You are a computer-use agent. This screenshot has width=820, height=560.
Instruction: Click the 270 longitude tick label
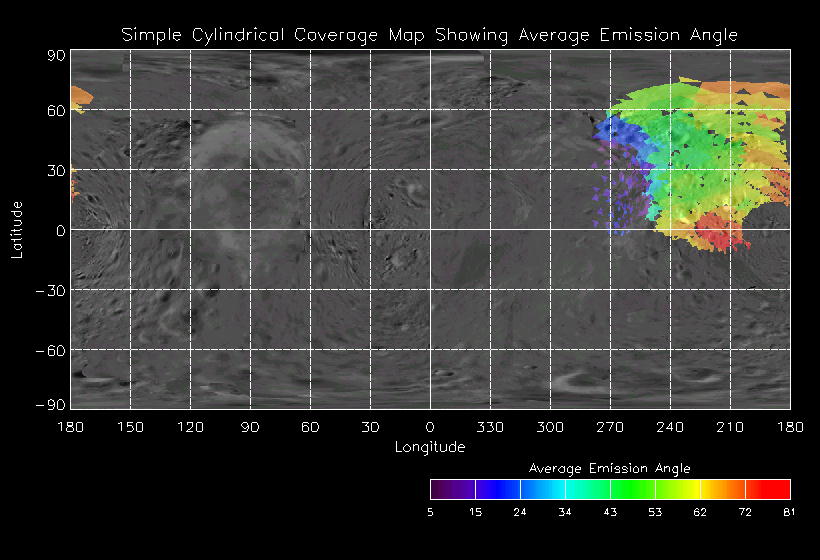point(610,428)
